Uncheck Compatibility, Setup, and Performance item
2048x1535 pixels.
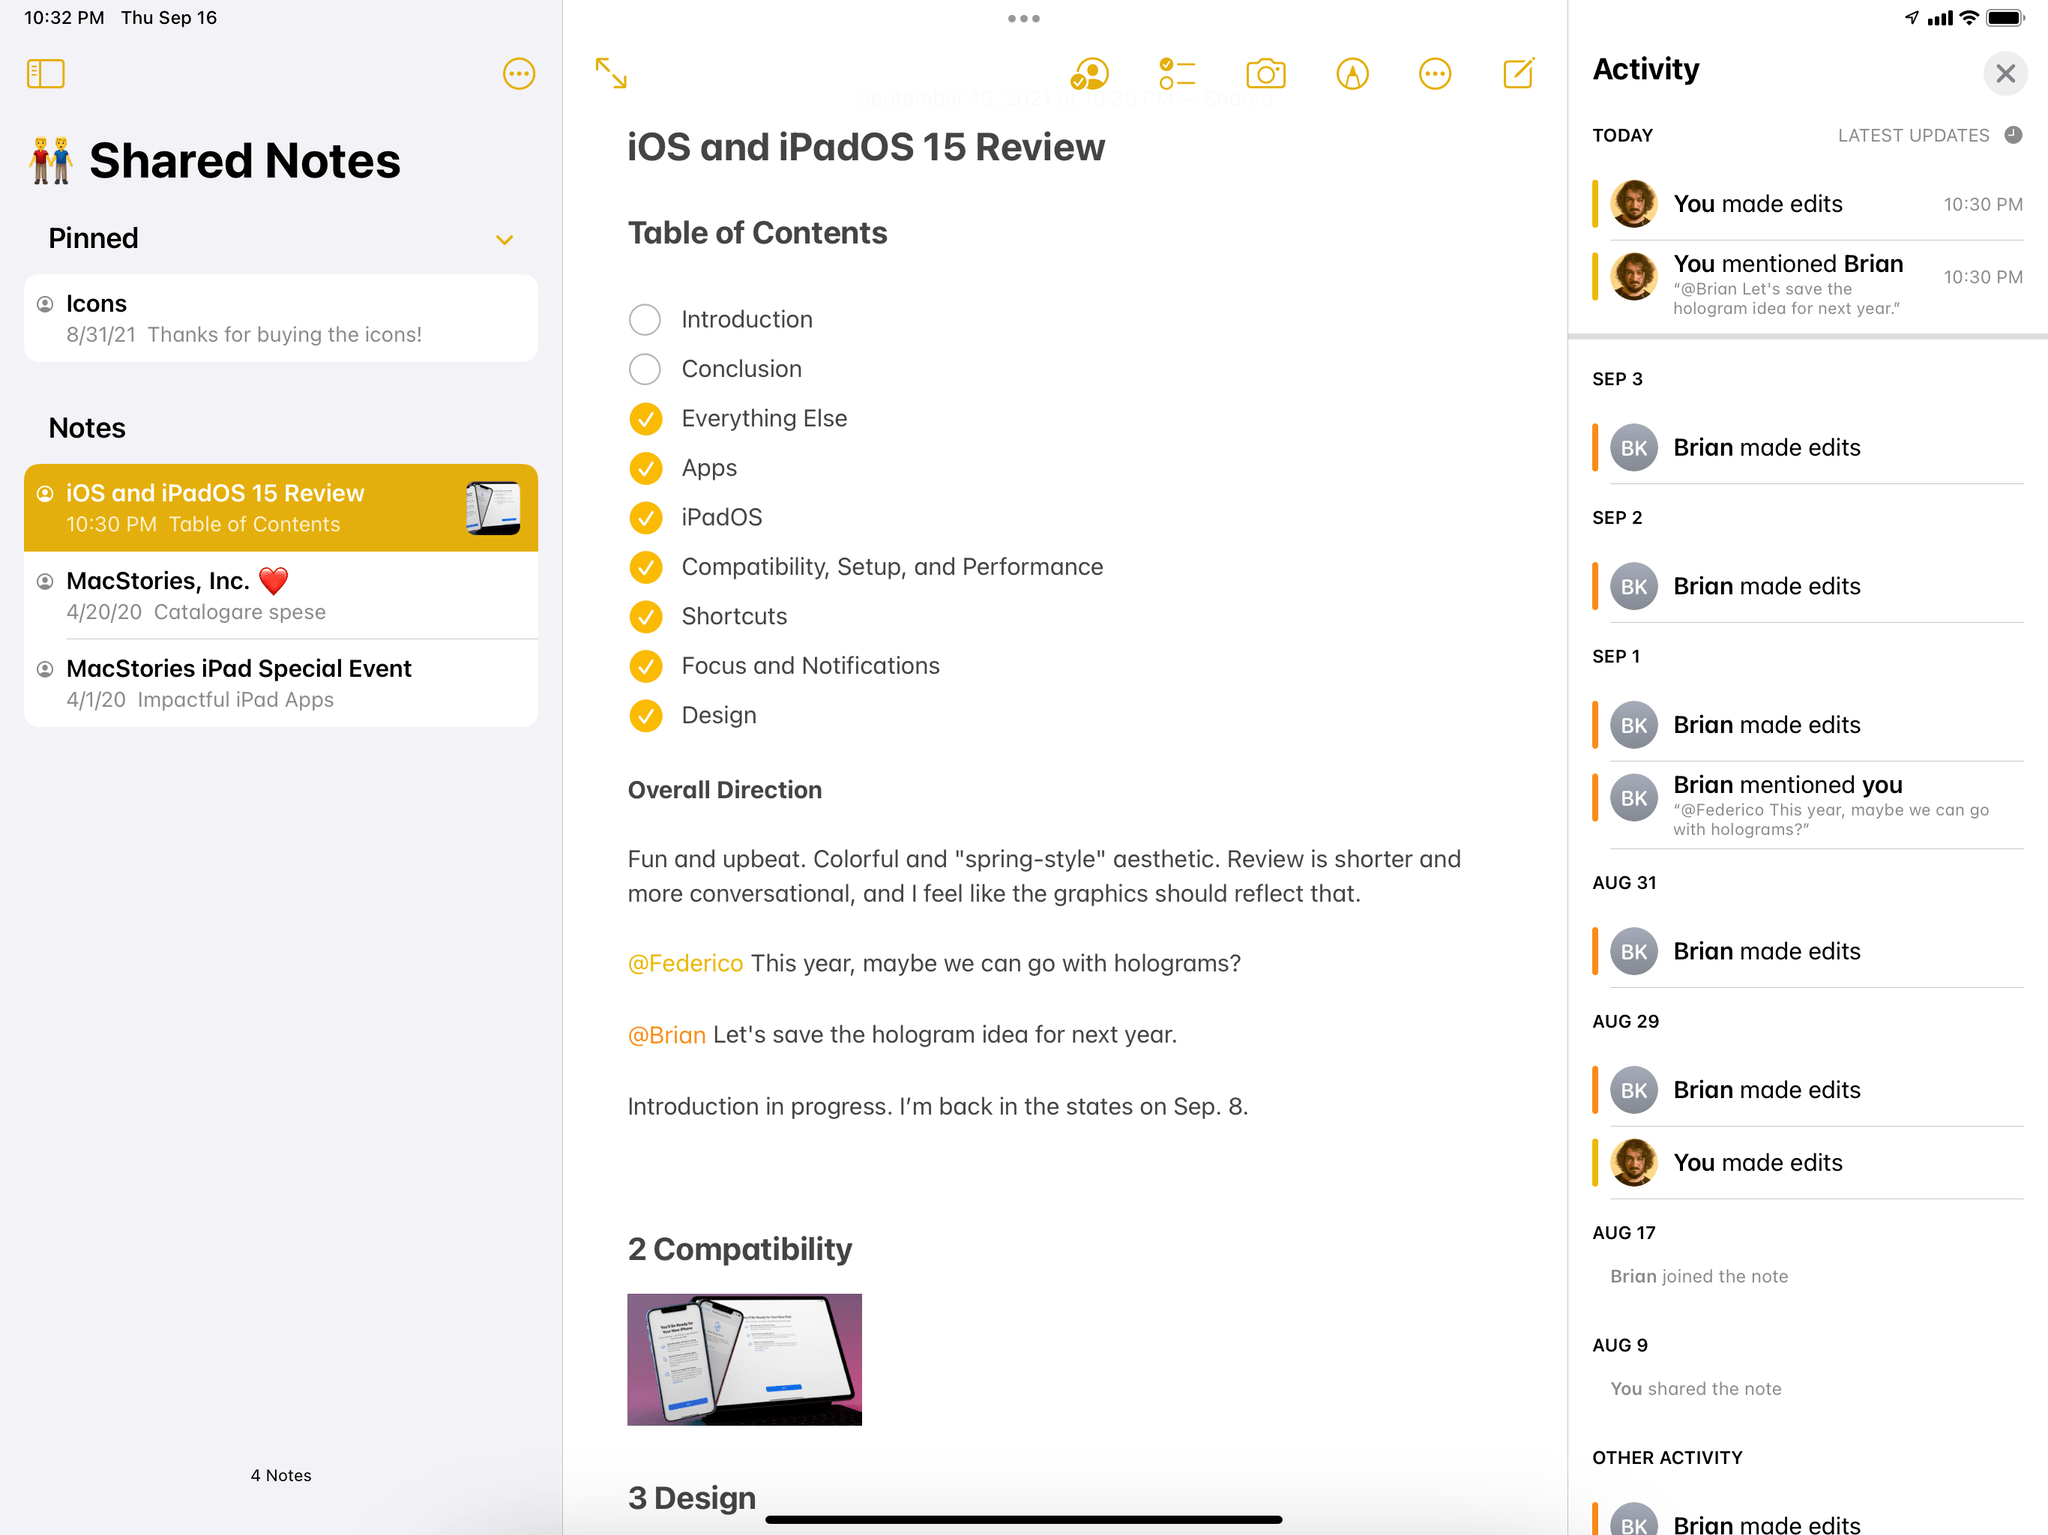pyautogui.click(x=645, y=567)
